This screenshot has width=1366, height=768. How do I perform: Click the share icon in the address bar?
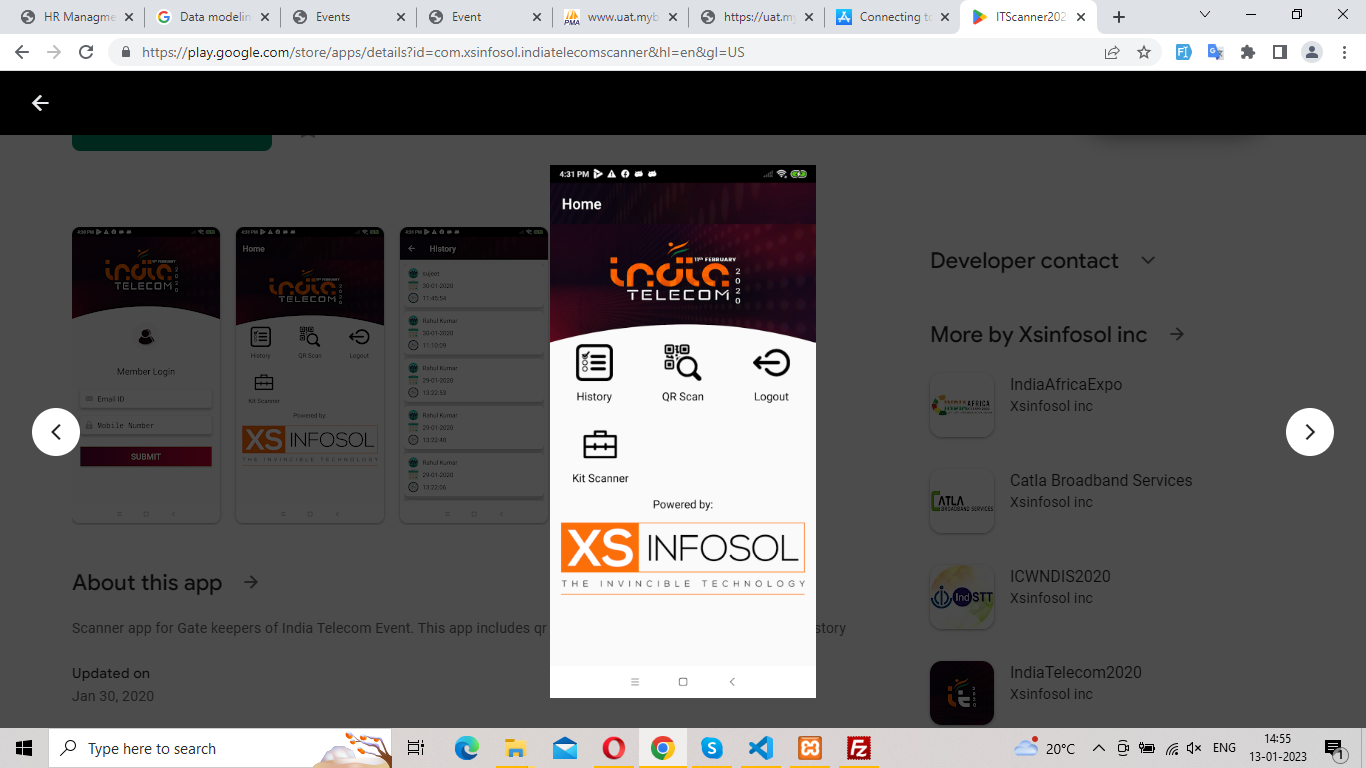[x=1112, y=52]
